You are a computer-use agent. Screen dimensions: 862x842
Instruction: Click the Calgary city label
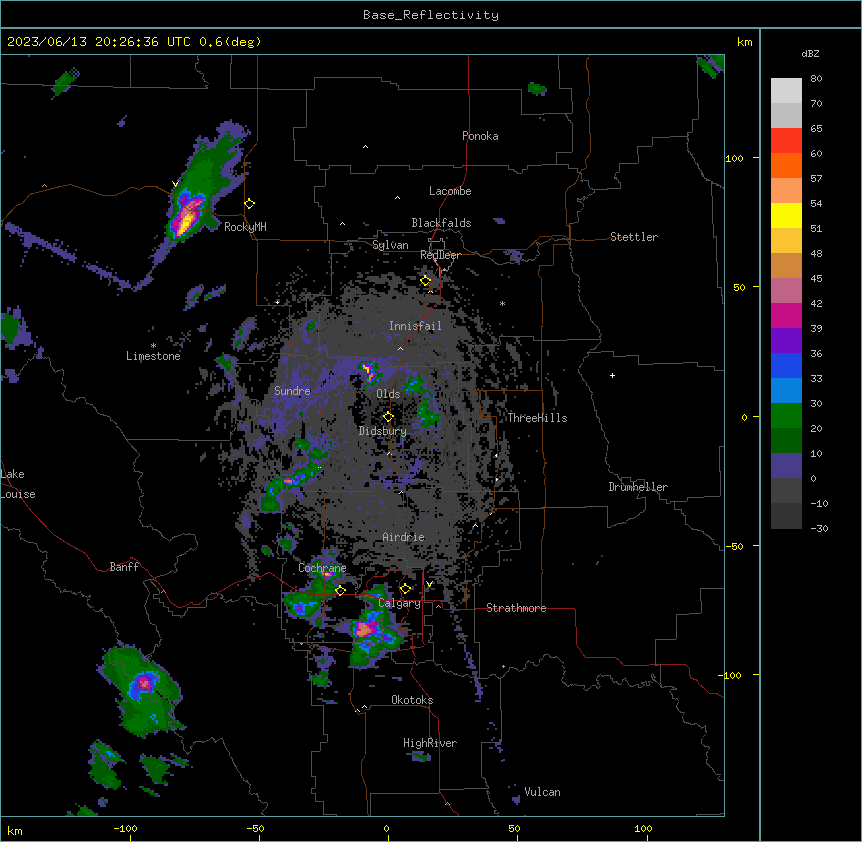point(400,603)
